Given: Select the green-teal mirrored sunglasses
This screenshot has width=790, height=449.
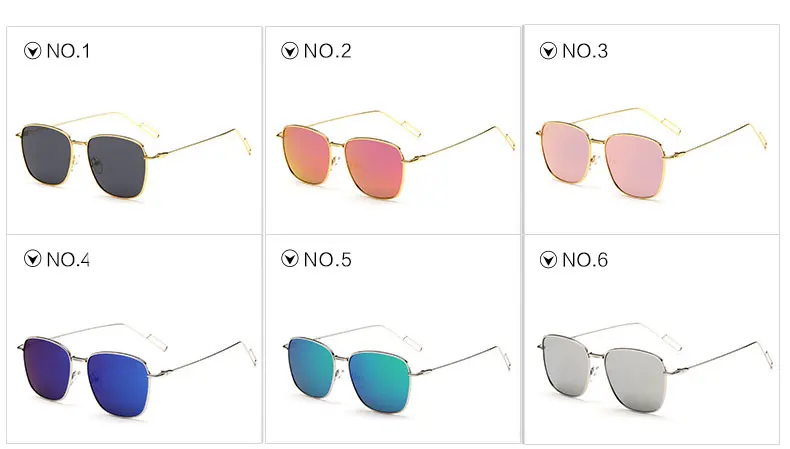Looking at the screenshot, I should 397,369.
